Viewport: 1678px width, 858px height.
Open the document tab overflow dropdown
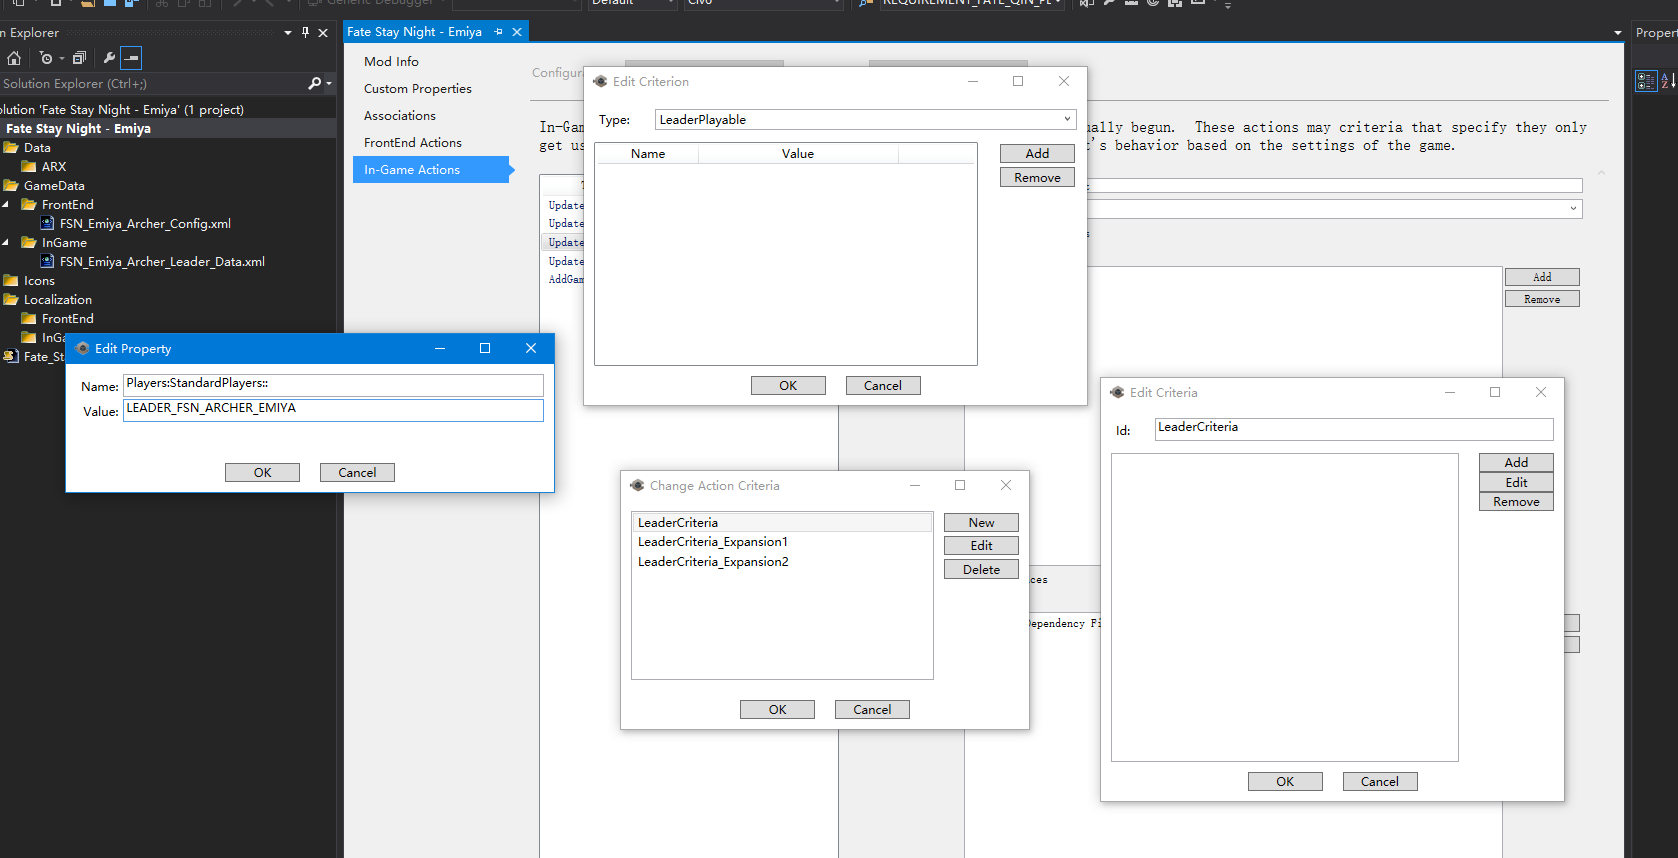[x=1617, y=33]
